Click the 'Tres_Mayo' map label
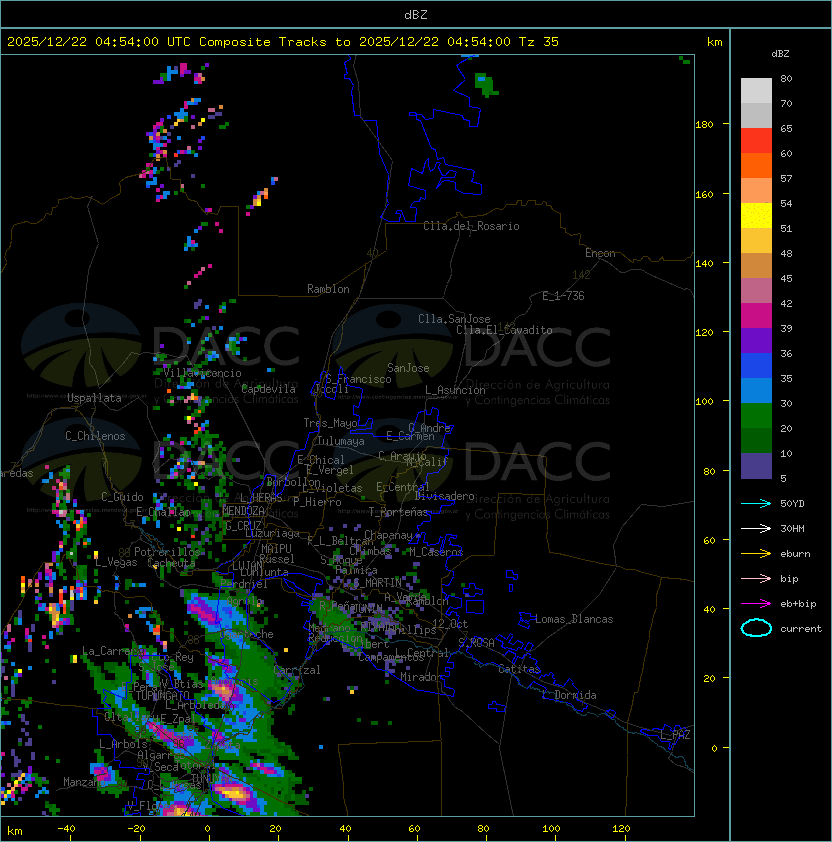 (x=330, y=423)
